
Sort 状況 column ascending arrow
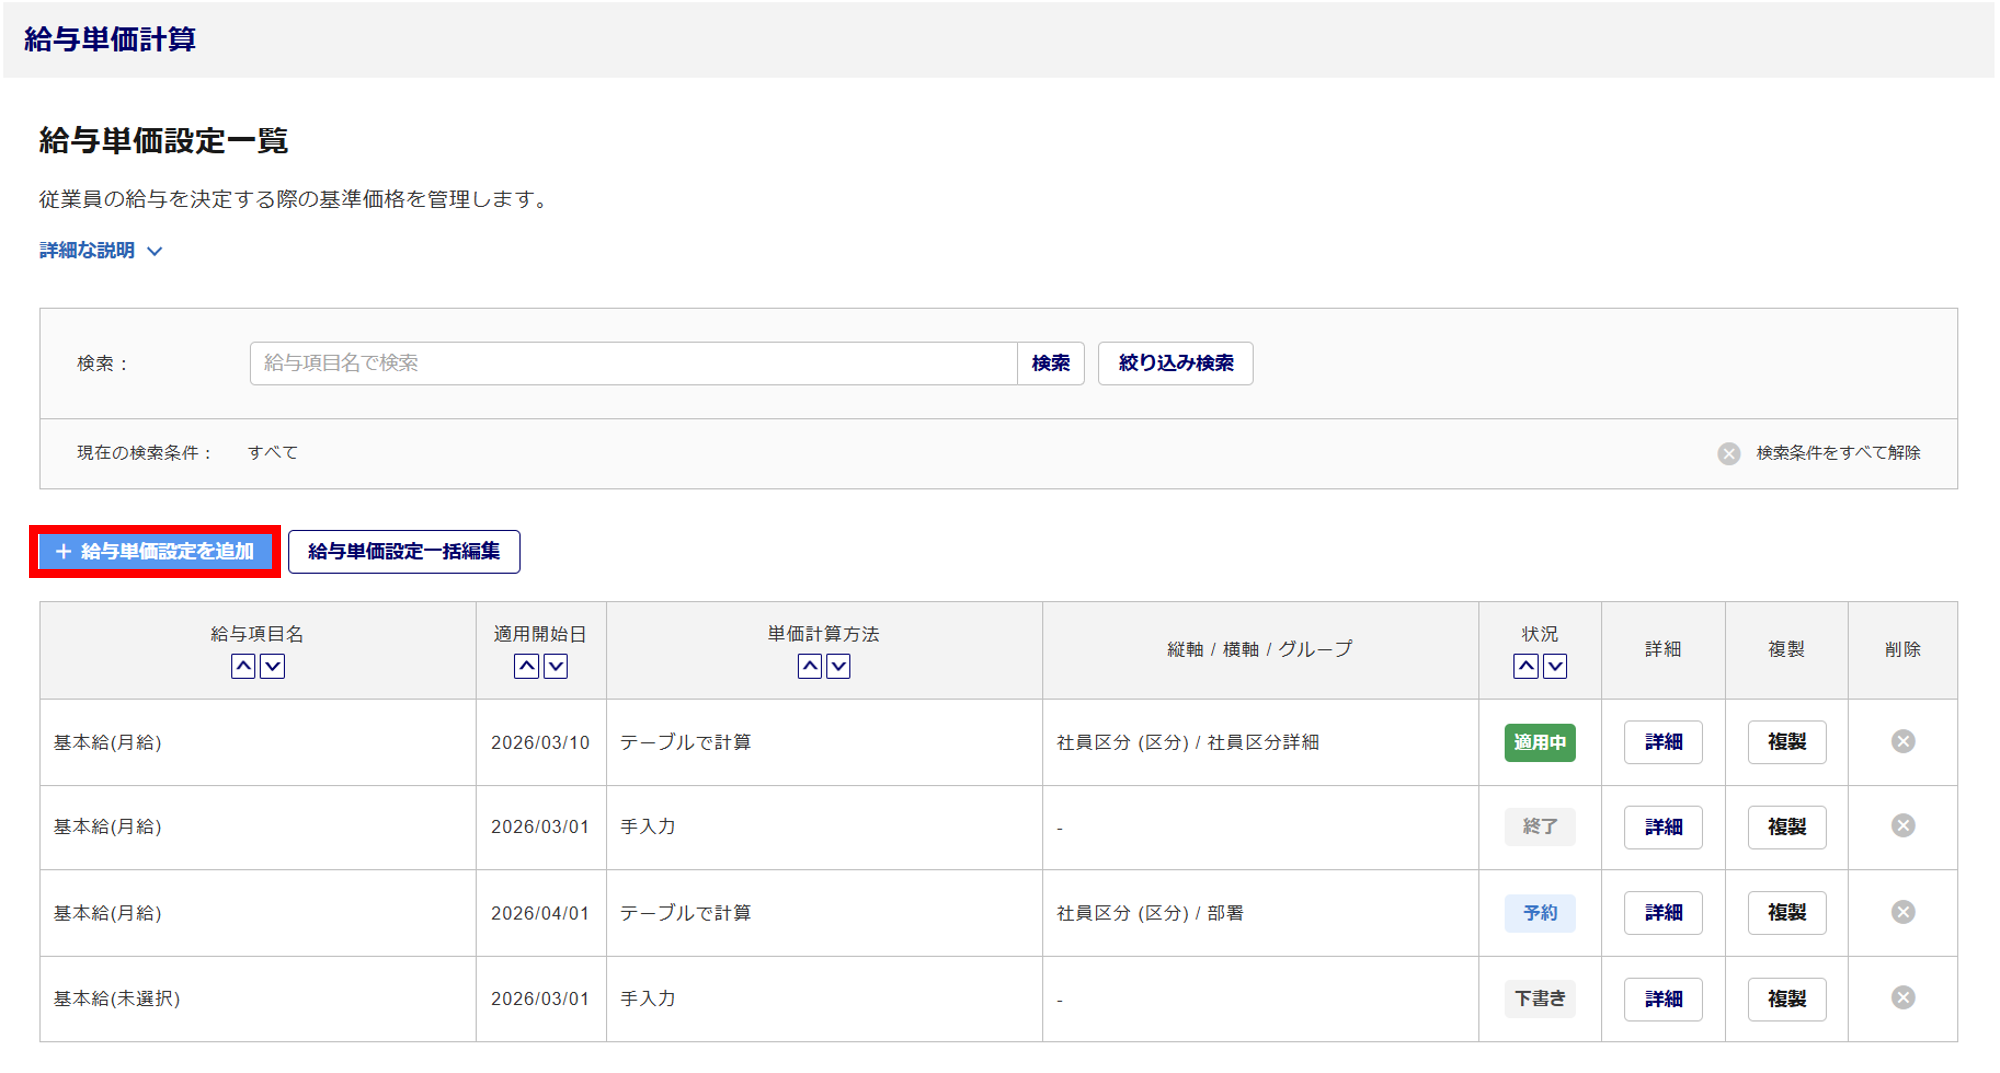[x=1525, y=666]
